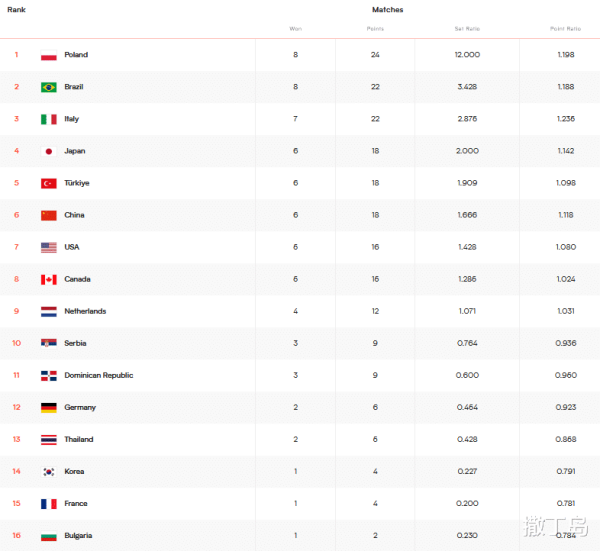Sort by the Won column header

pos(295,29)
